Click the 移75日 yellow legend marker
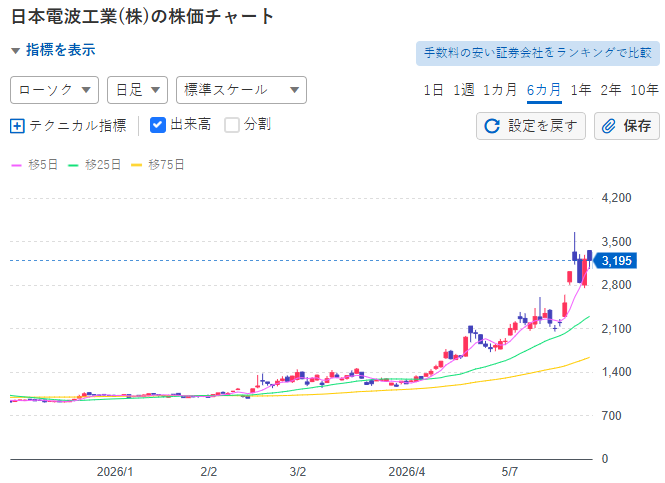665x483 pixels. pos(136,165)
